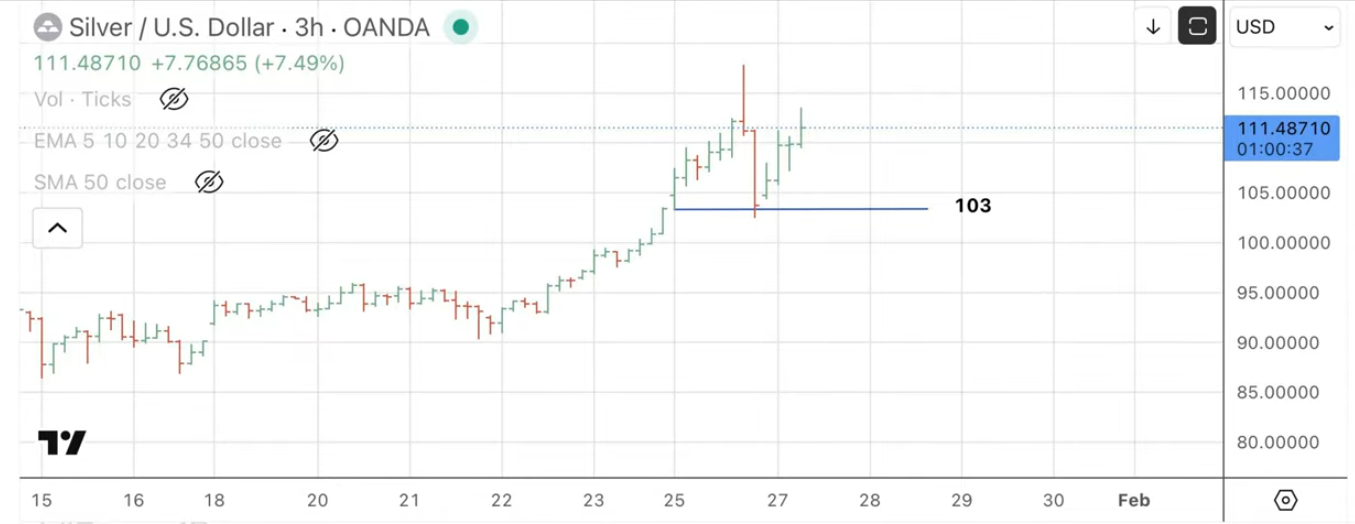Screen dimensions: 1355x524
Task: Click the Feb label on time axis
Action: click(x=1133, y=500)
